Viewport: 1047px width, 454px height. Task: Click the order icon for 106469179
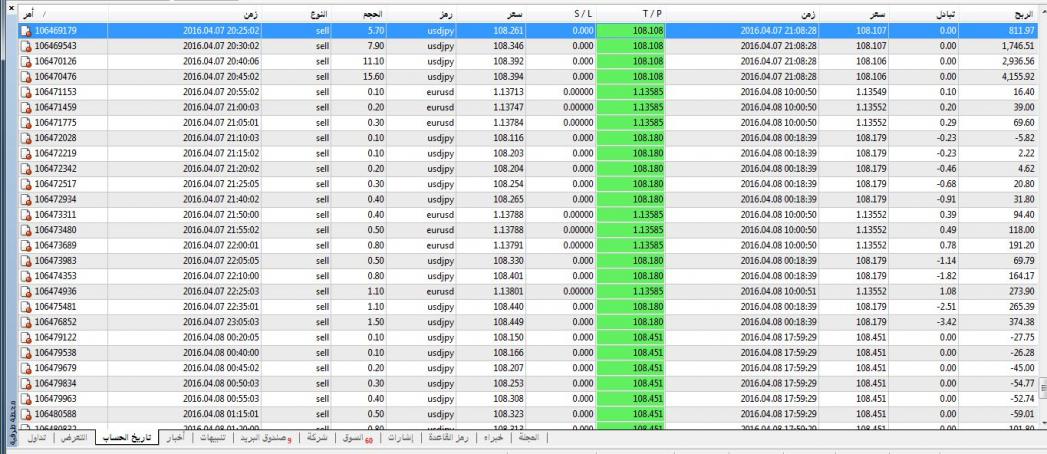26,31
